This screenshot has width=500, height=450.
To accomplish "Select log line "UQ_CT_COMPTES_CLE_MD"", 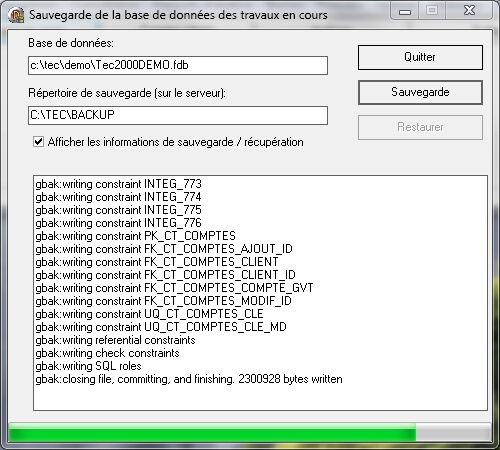I will click(161, 327).
